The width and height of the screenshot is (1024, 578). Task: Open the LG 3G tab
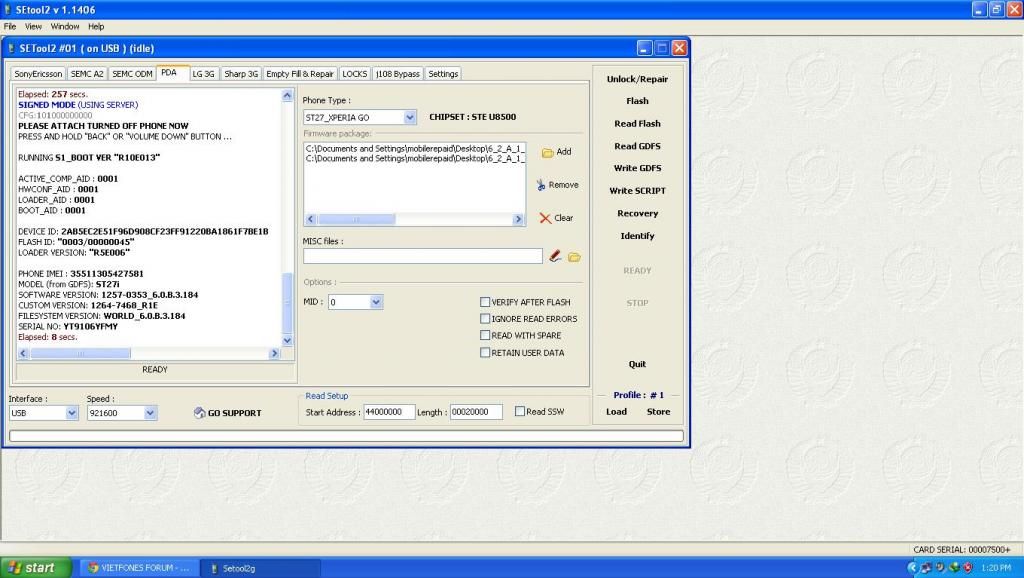pyautogui.click(x=204, y=74)
